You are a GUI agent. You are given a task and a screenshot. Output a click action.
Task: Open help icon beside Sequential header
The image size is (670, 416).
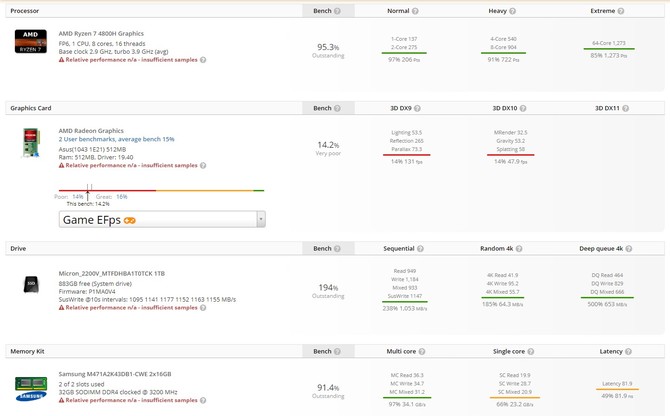click(420, 249)
